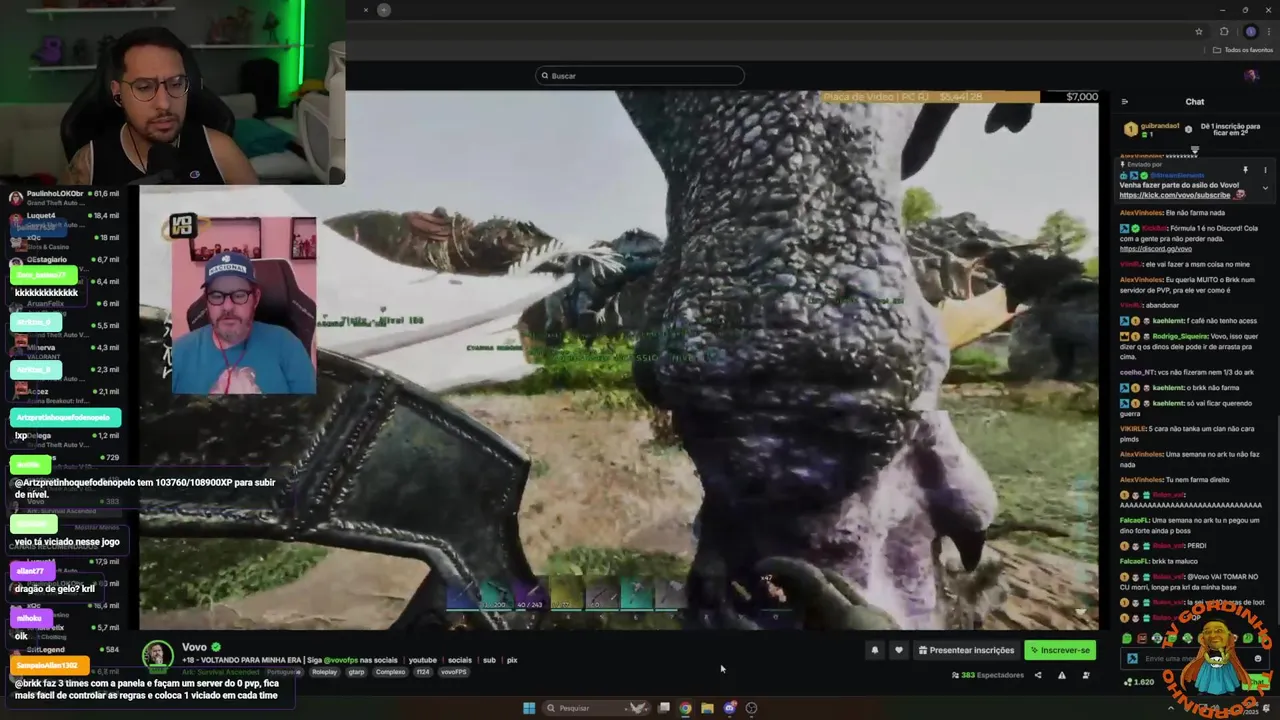1280x720 pixels.
Task: Open a new browser tab with the plus button
Action: click(383, 10)
